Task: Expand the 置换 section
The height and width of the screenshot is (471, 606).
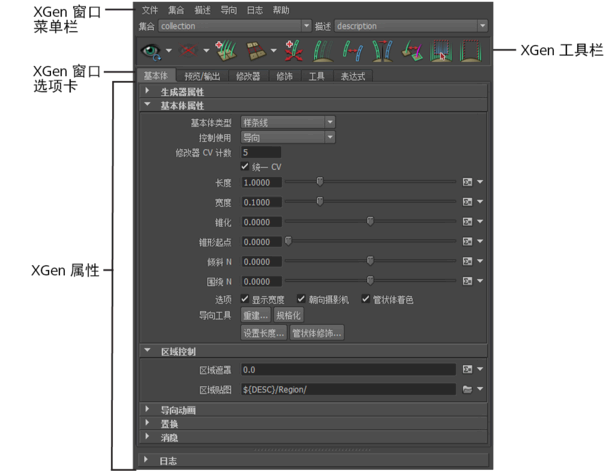Action: pyautogui.click(x=313, y=423)
